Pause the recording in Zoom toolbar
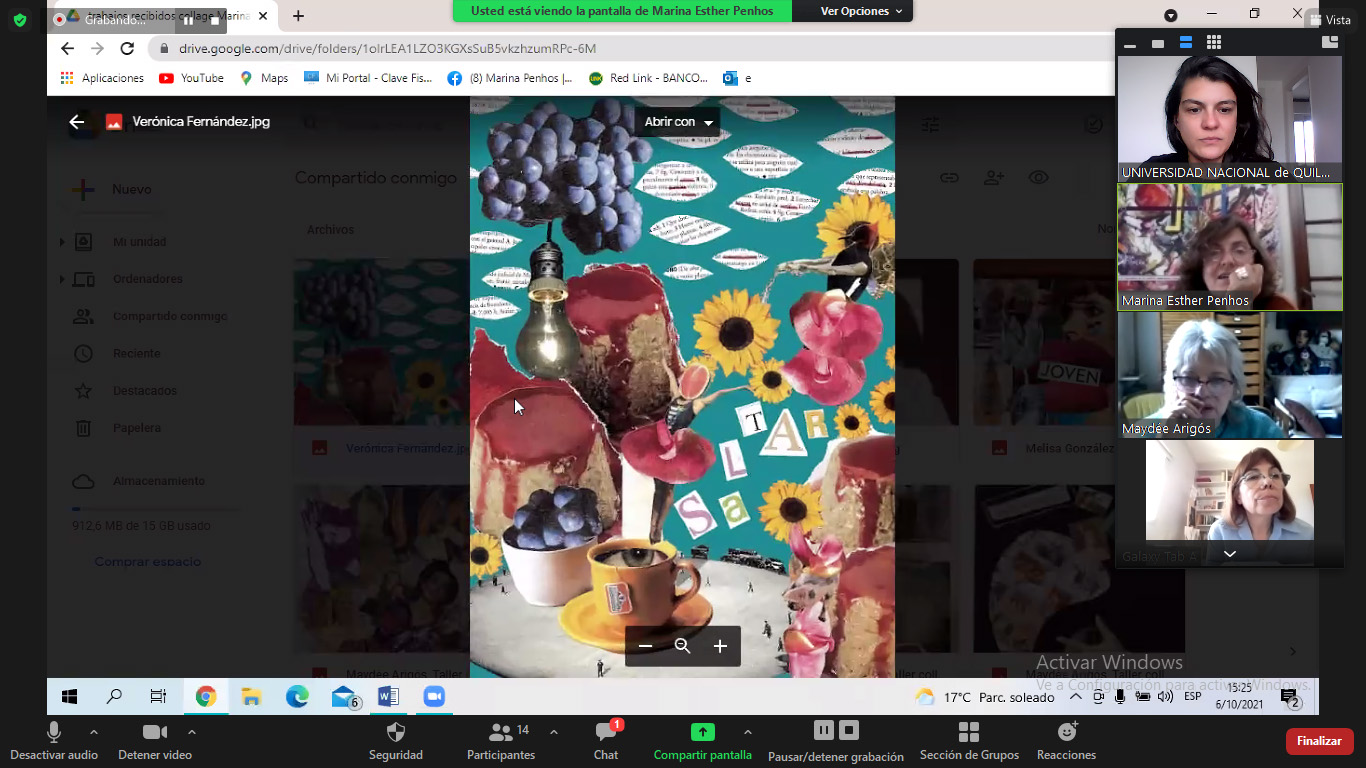 pos(823,730)
